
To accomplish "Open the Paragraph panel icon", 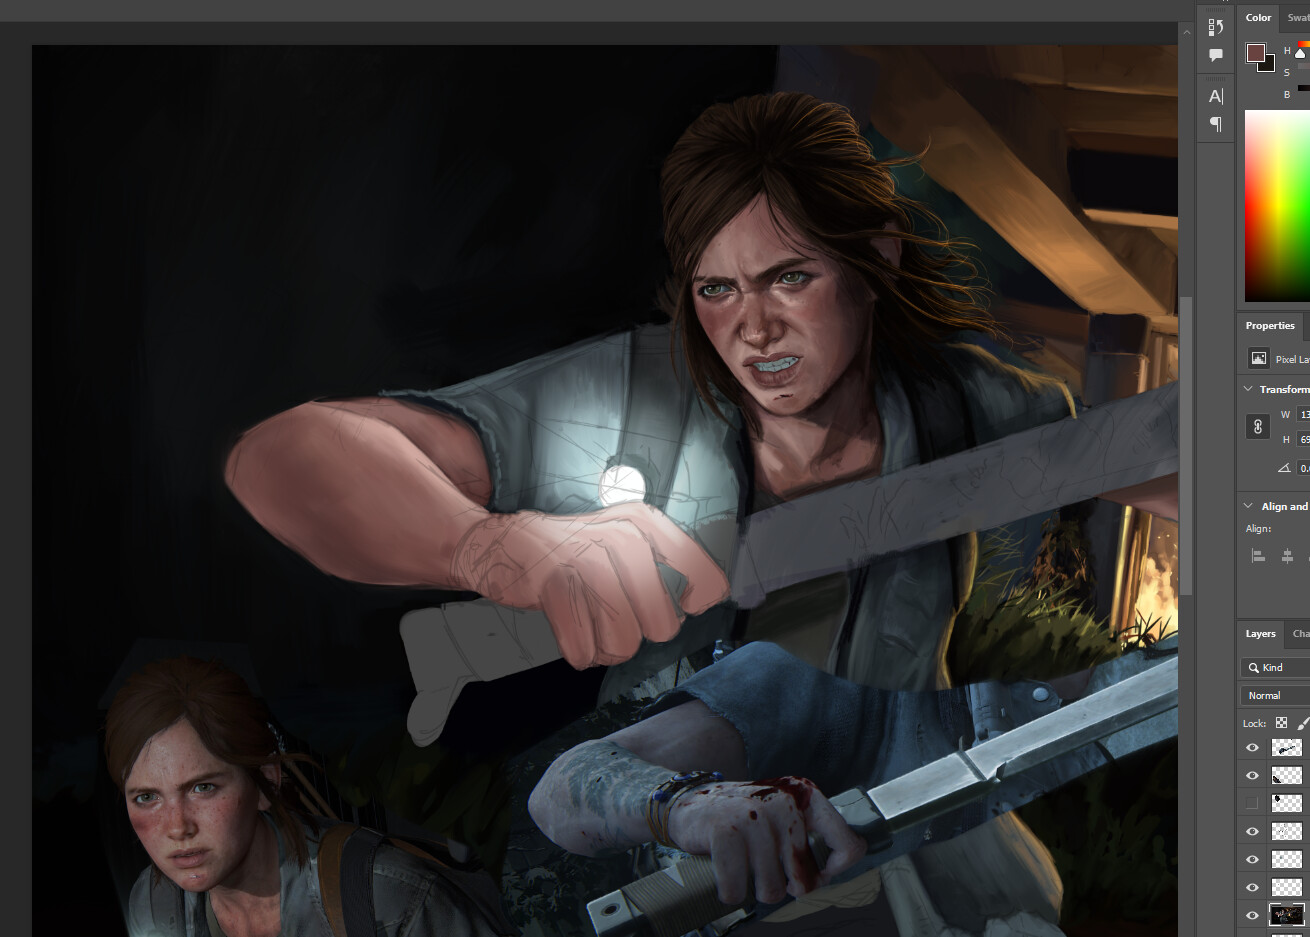I will pyautogui.click(x=1216, y=124).
